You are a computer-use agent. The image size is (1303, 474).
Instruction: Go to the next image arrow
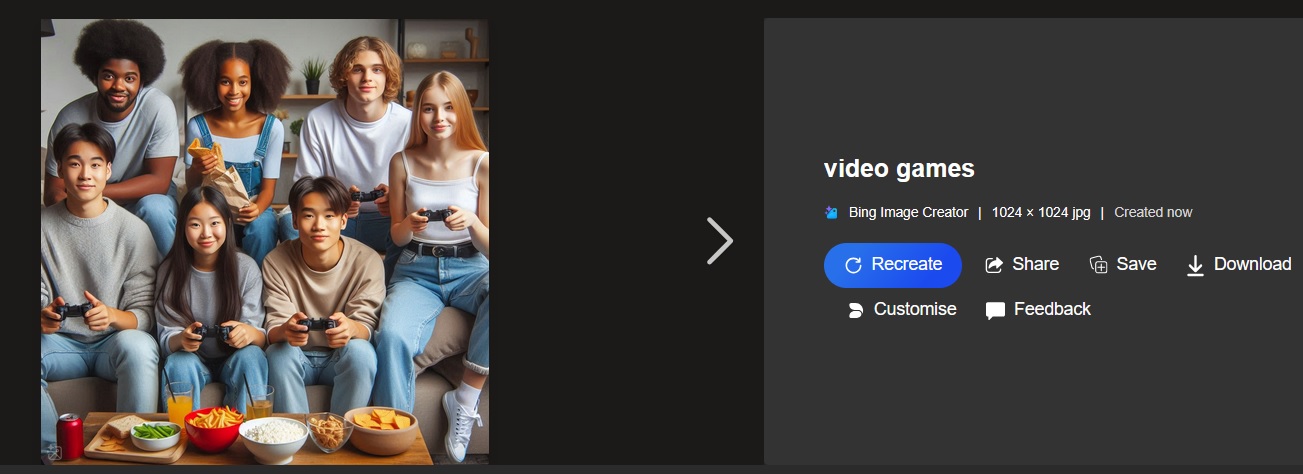tap(720, 241)
